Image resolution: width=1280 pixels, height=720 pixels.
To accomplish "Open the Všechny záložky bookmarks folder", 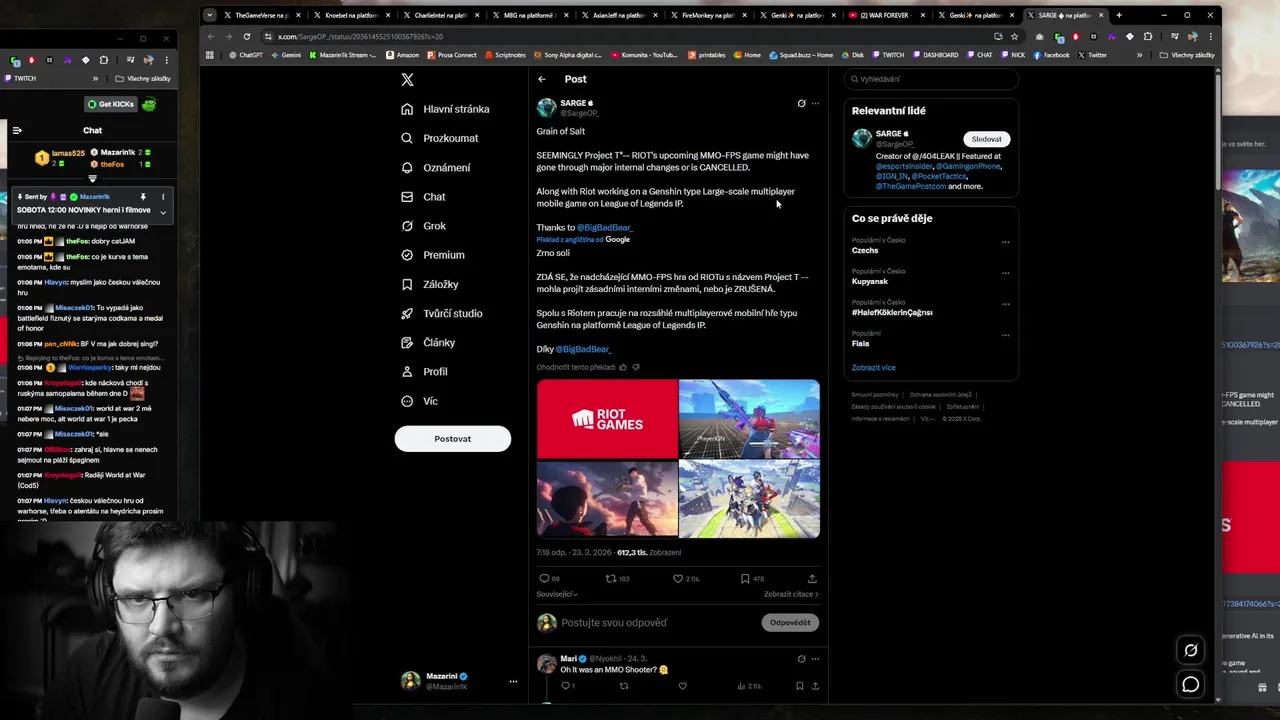I will click(1187, 55).
